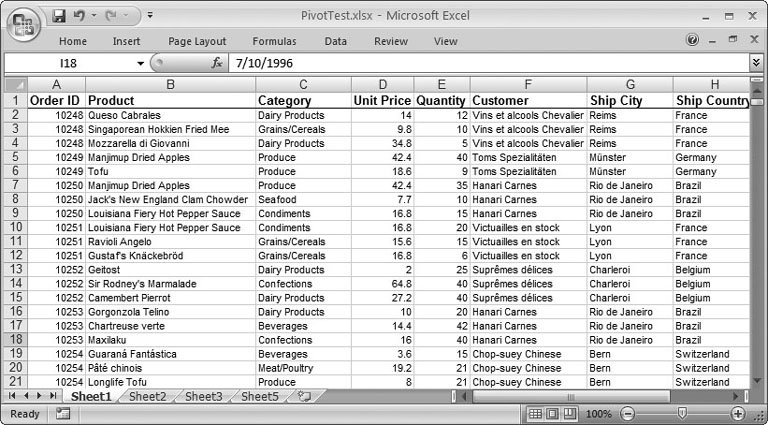Click the Undo icon
This screenshot has height=425, width=768.
pos(81,16)
